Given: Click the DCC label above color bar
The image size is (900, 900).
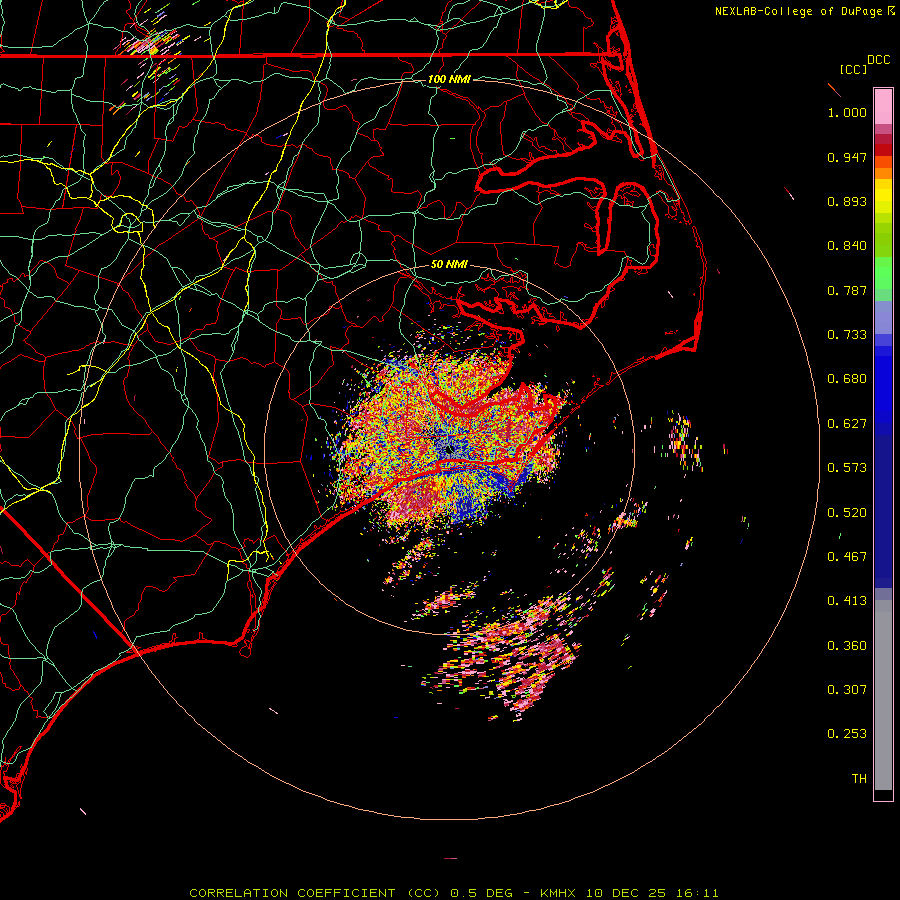Looking at the screenshot, I should 878,60.
